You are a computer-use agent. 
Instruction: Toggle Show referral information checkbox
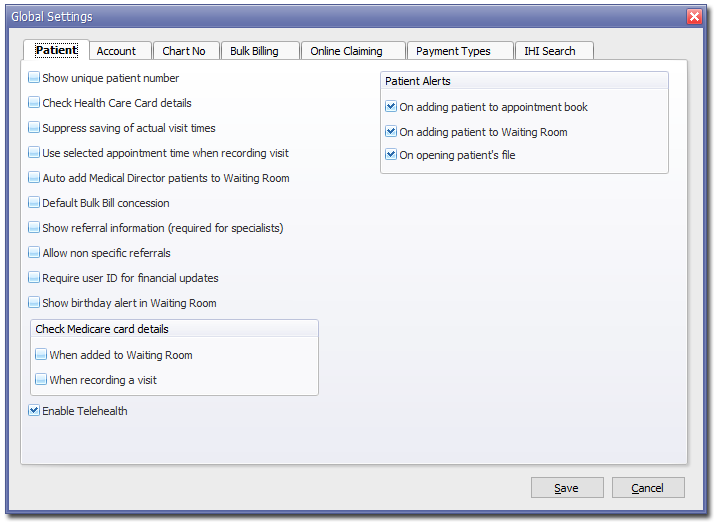pyautogui.click(x=34, y=228)
